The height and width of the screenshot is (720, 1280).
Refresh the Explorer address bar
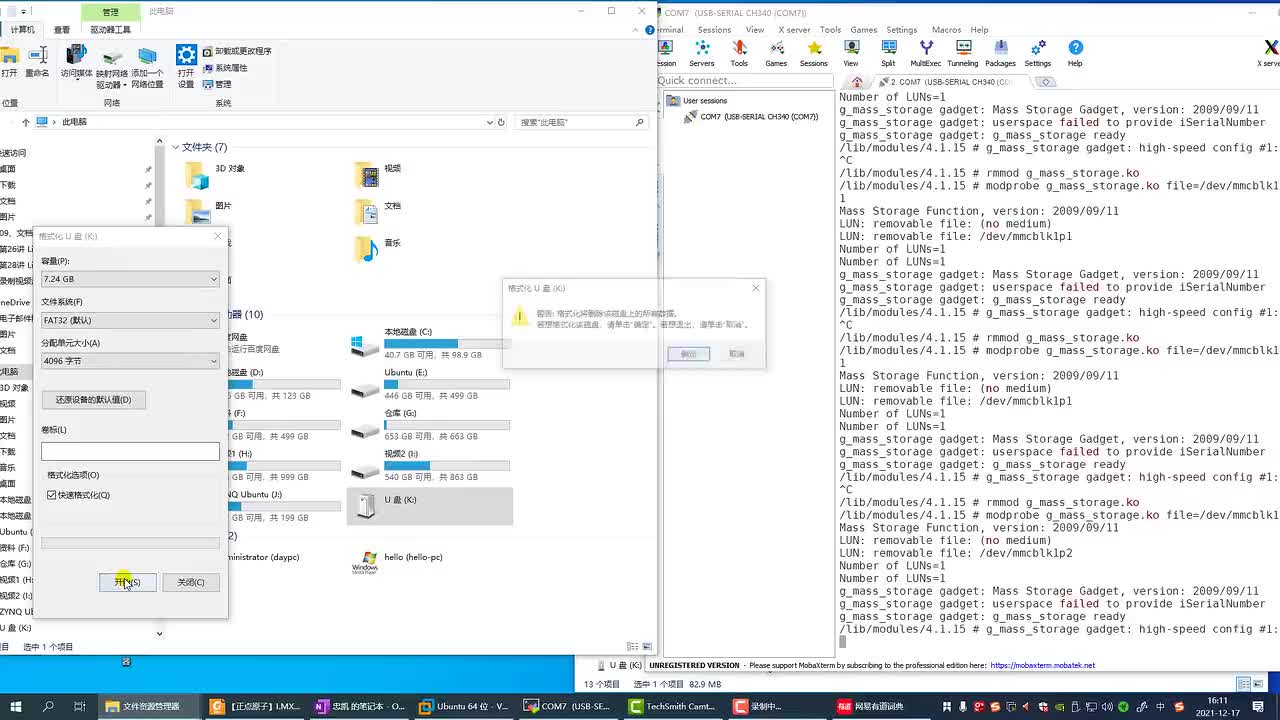[x=502, y=122]
